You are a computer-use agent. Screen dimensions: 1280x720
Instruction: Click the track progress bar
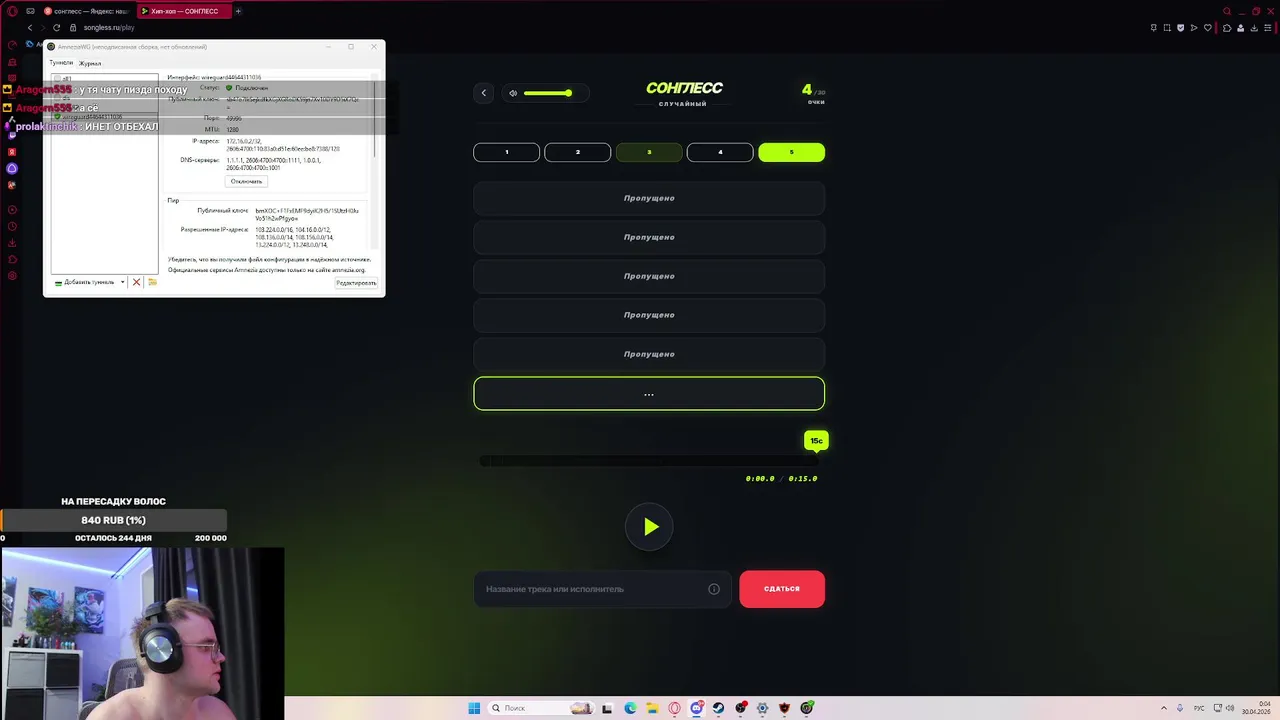click(649, 461)
